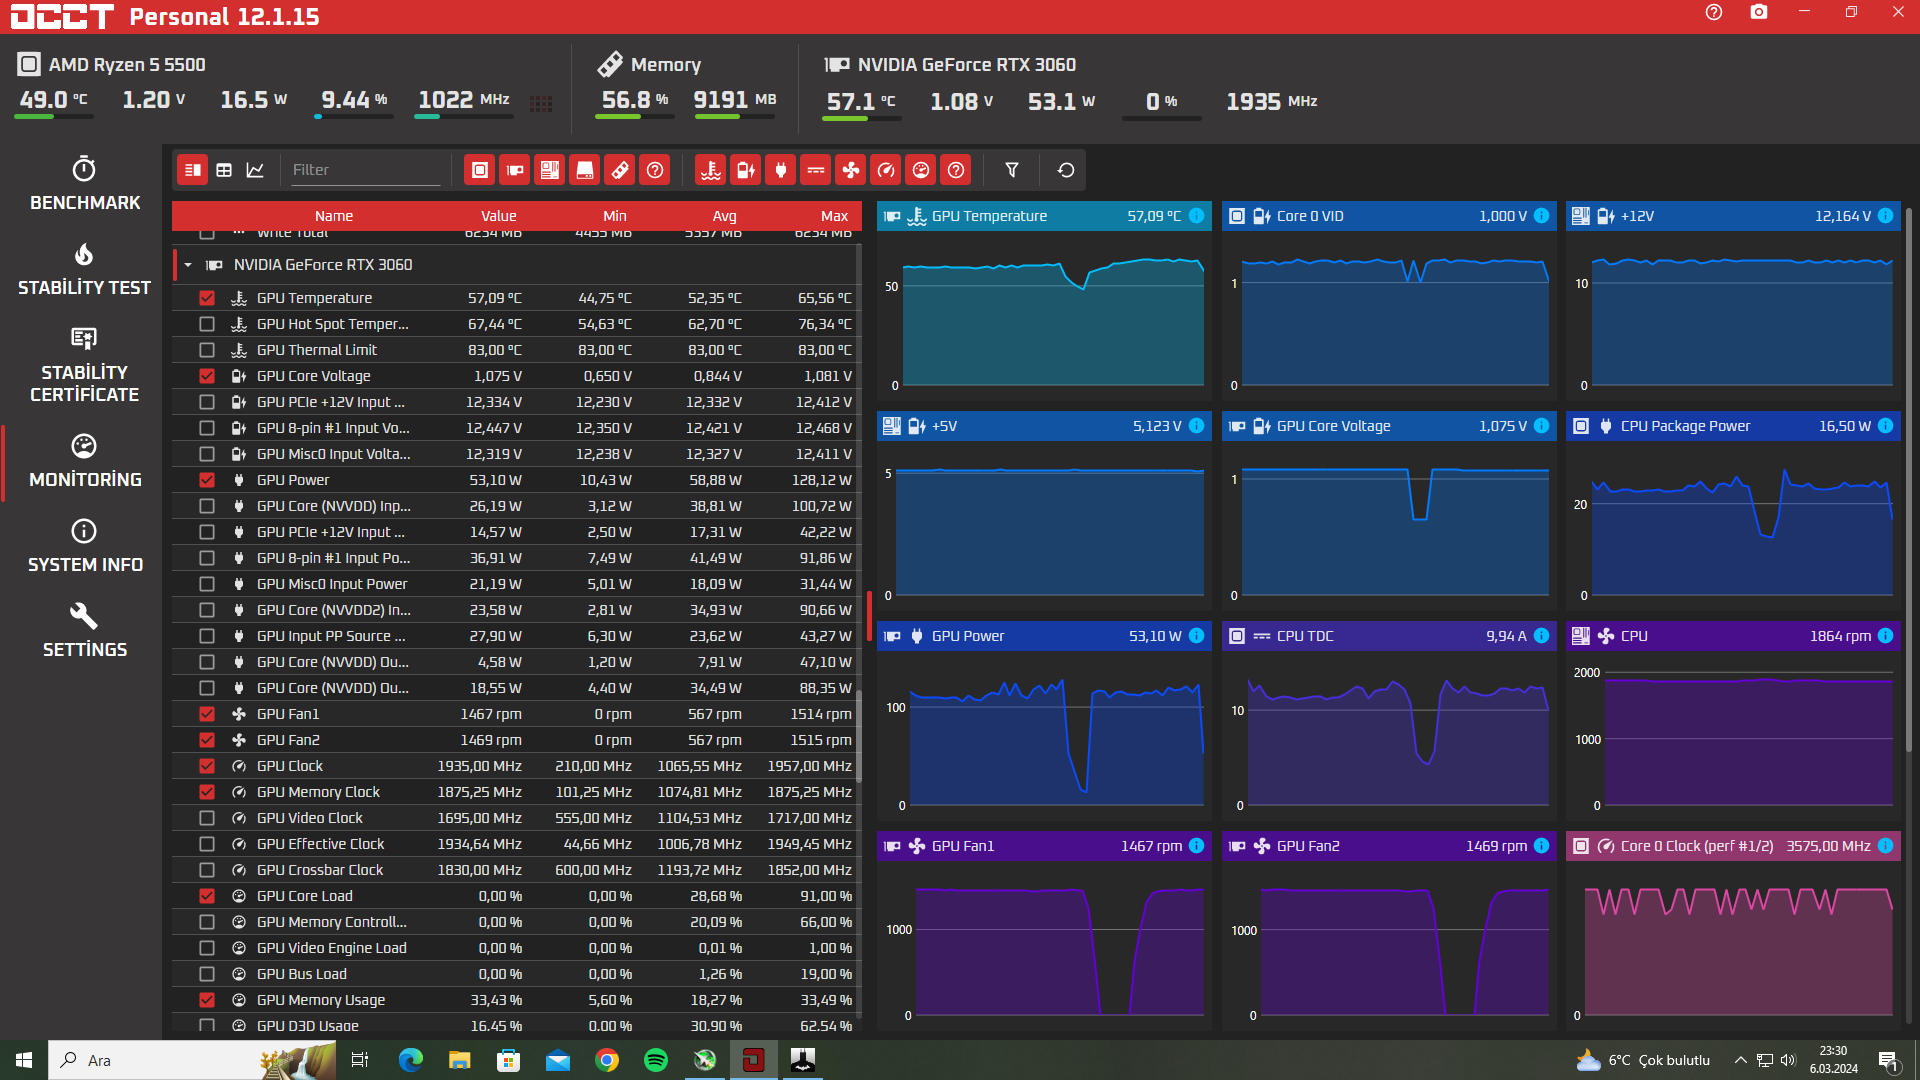
Task: Open Google Chrome from the taskbar
Action: [x=607, y=1060]
